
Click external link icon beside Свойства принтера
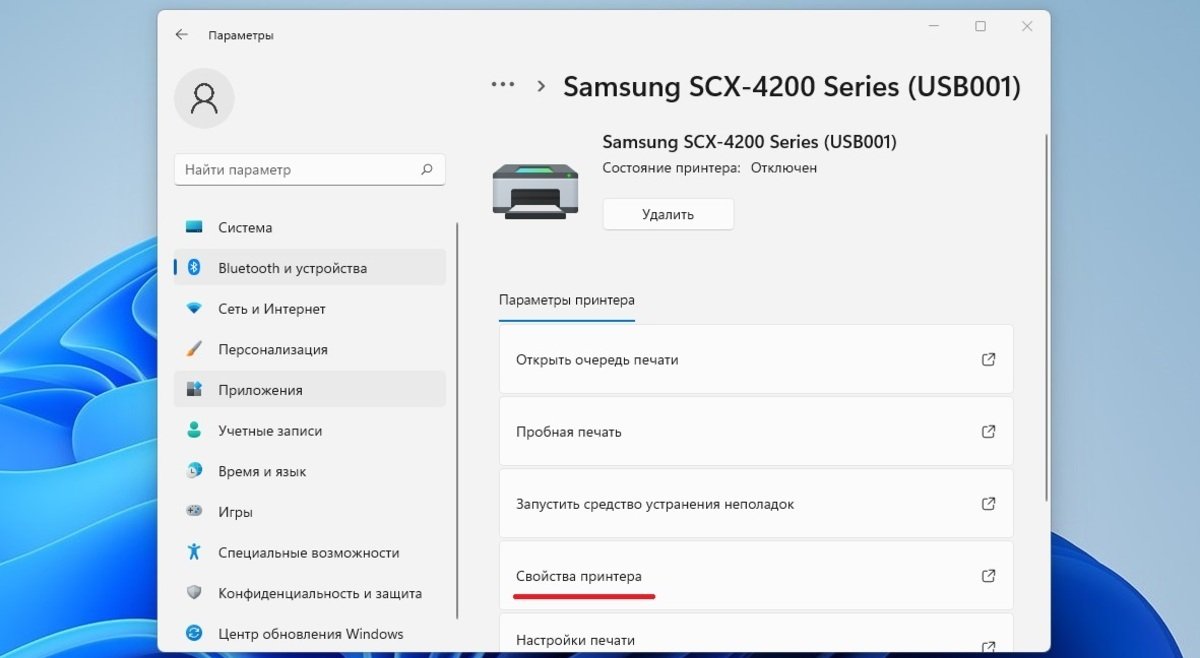point(988,576)
